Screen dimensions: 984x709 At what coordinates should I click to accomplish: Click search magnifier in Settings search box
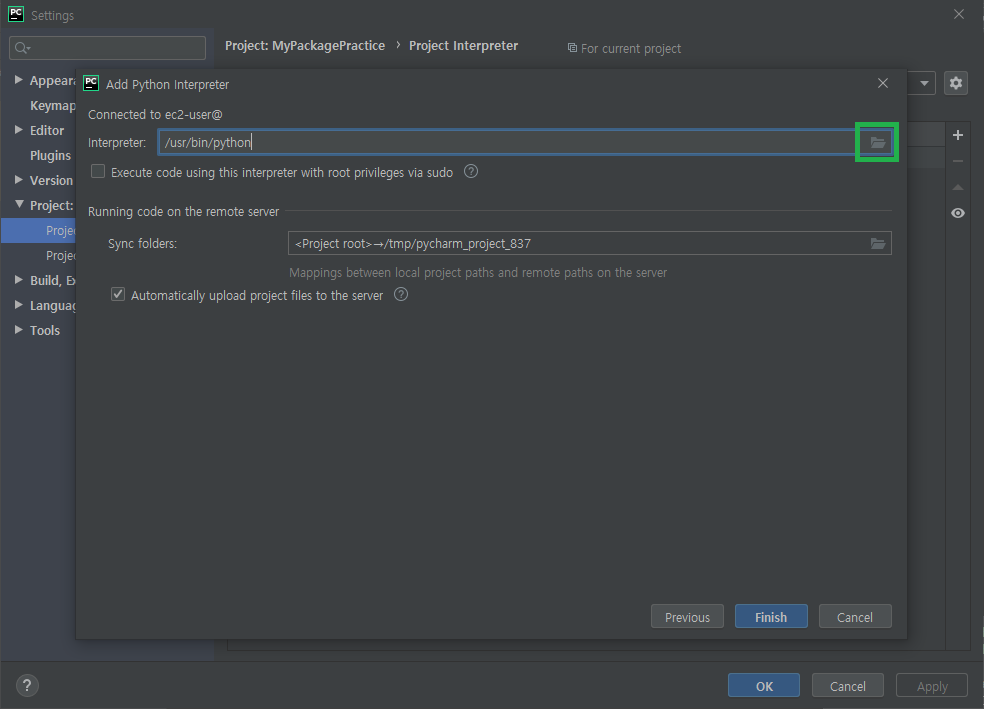coord(22,48)
